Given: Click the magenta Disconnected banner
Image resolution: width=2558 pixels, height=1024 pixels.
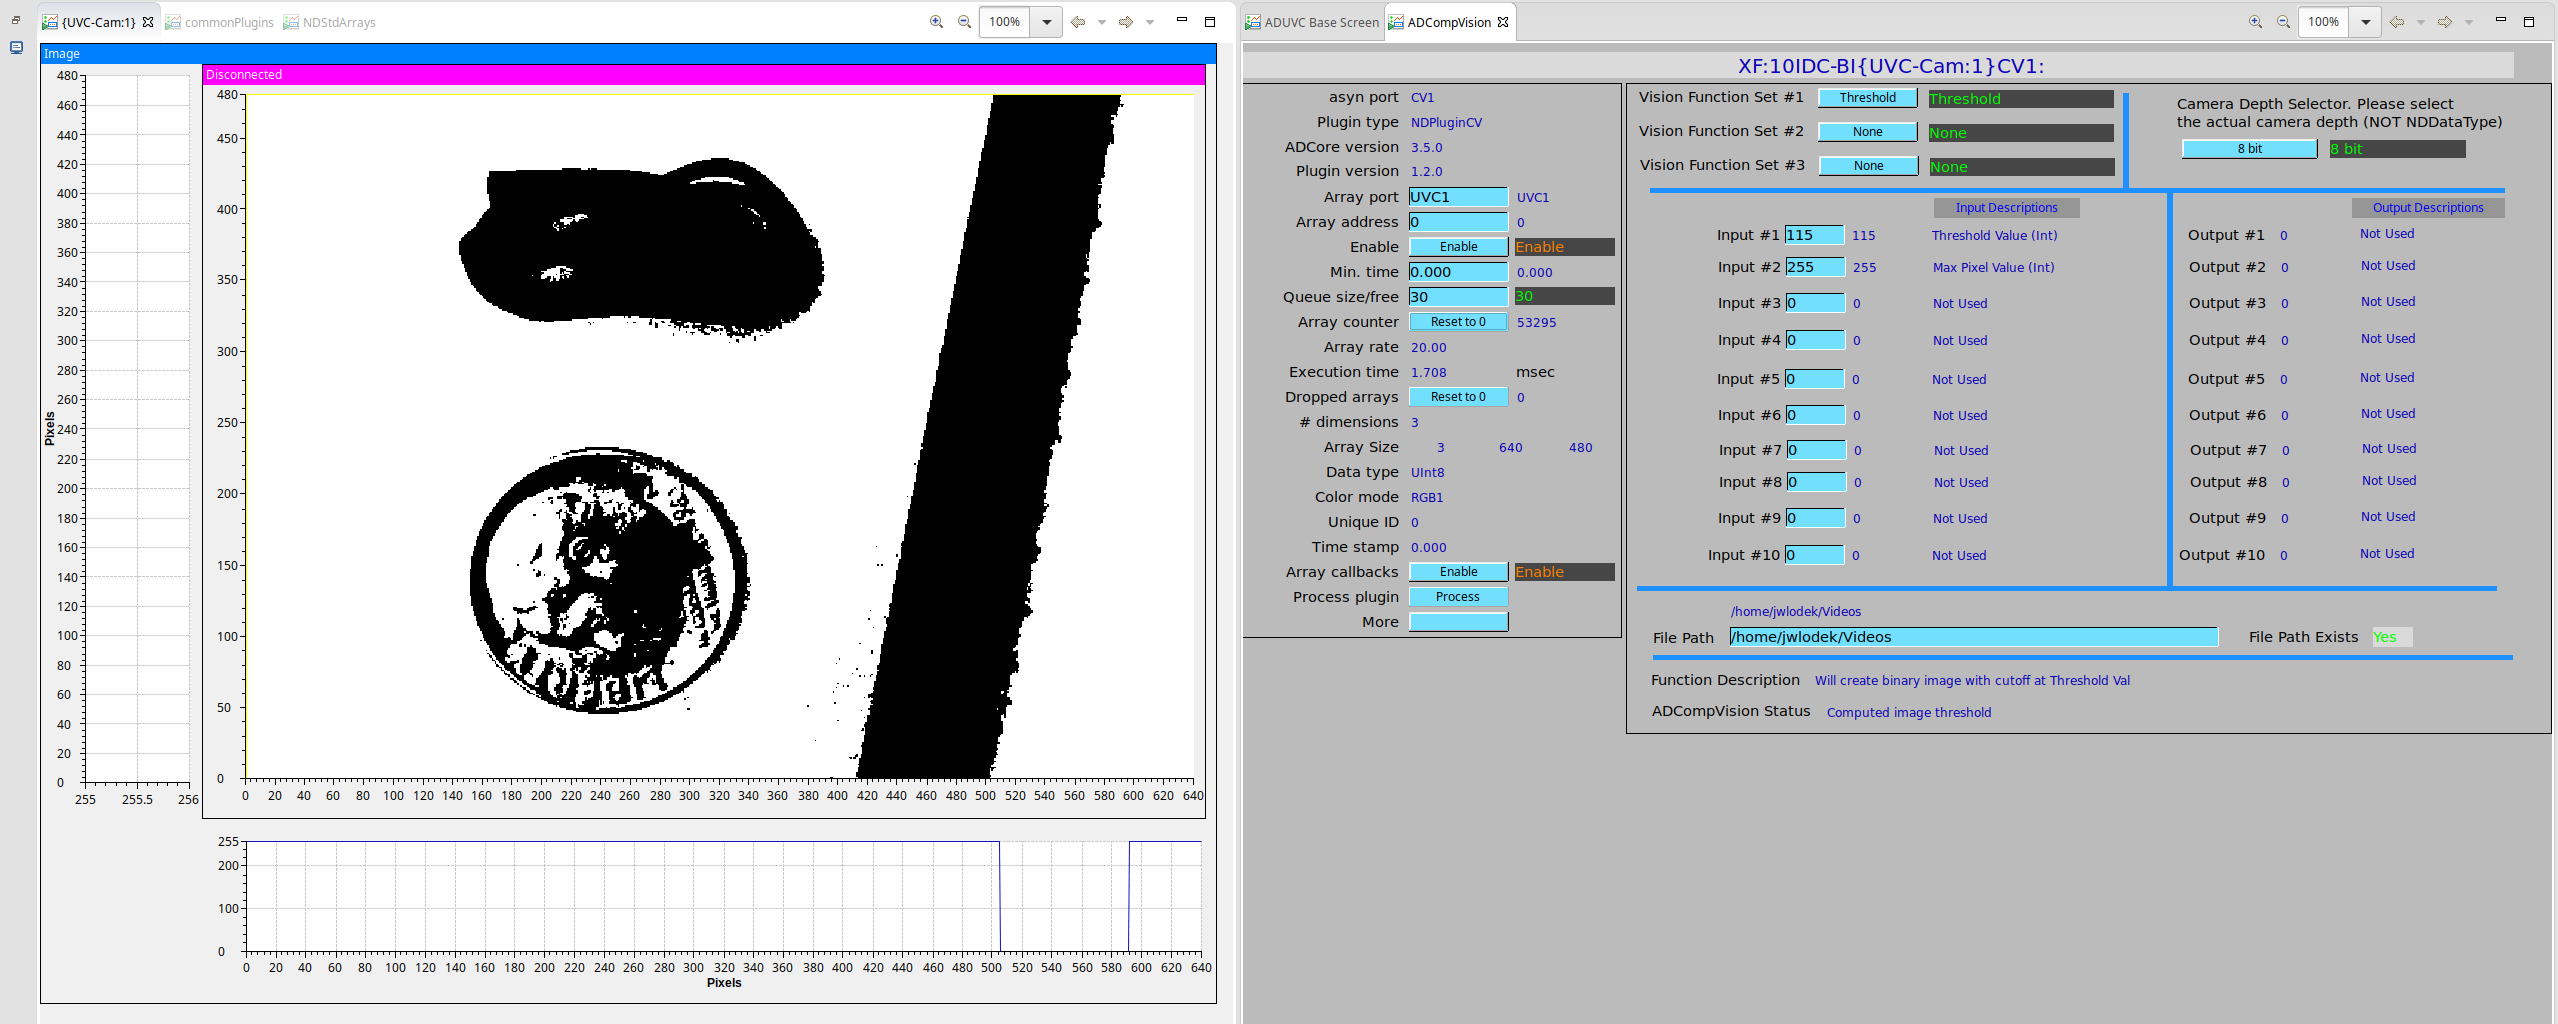Looking at the screenshot, I should (x=703, y=75).
